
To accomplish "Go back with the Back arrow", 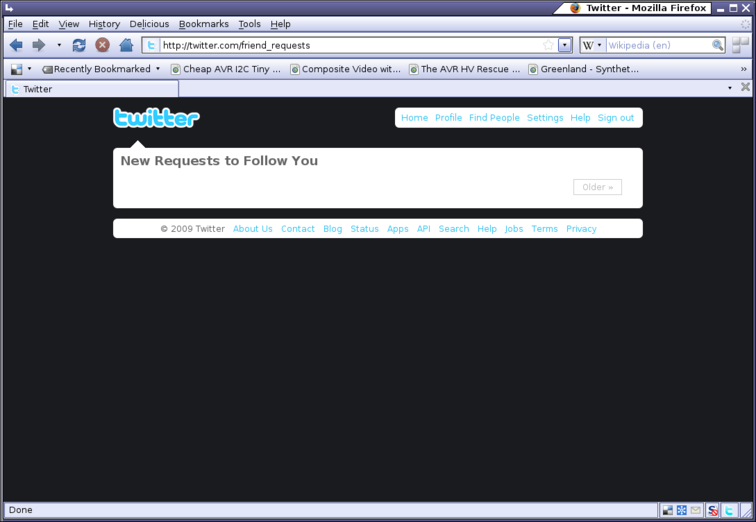I will 16,45.
